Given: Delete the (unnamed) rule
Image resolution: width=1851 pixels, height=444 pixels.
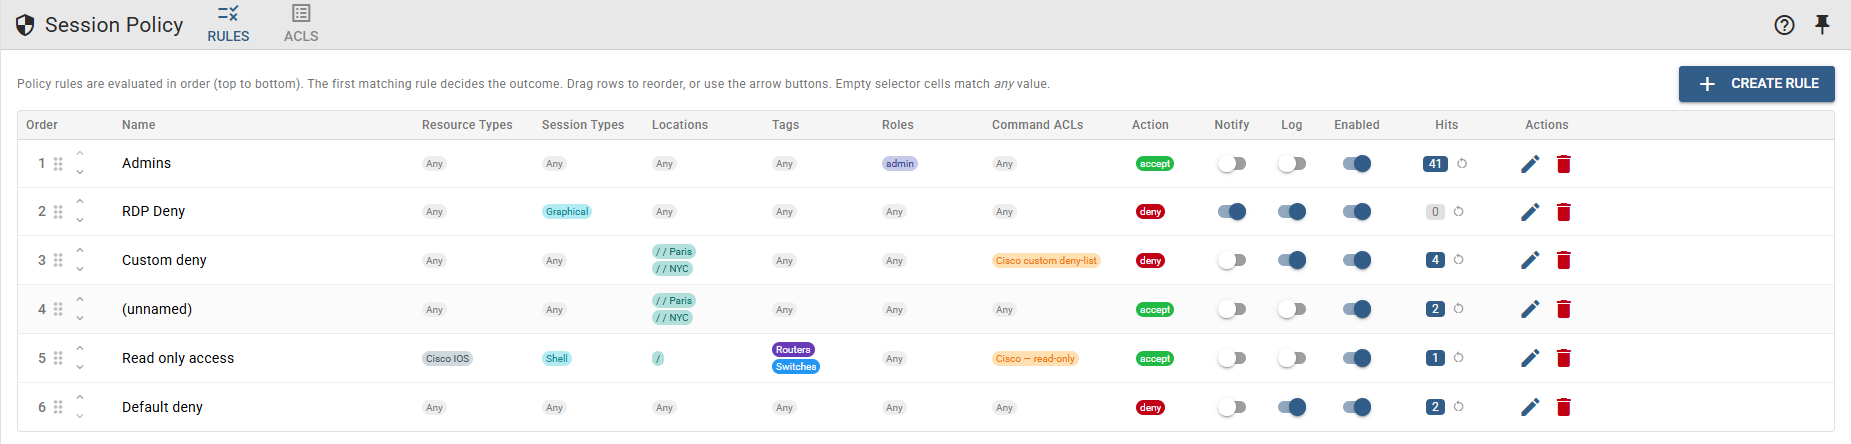Looking at the screenshot, I should coord(1564,309).
